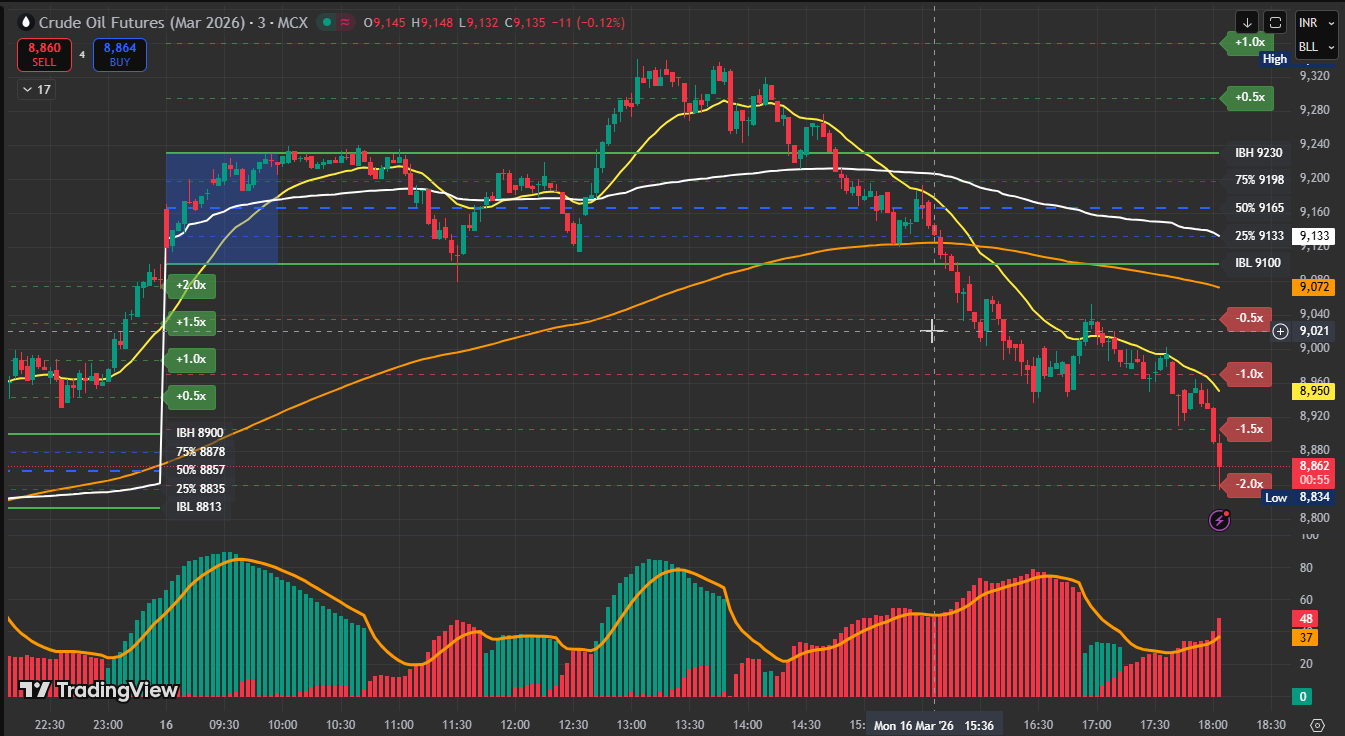Open the BLL unit dropdown
The width and height of the screenshot is (1345, 736).
[1315, 47]
